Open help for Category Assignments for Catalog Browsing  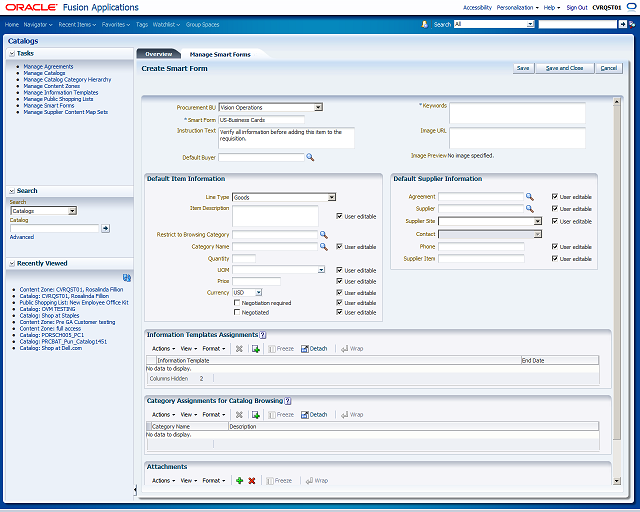tap(288, 401)
